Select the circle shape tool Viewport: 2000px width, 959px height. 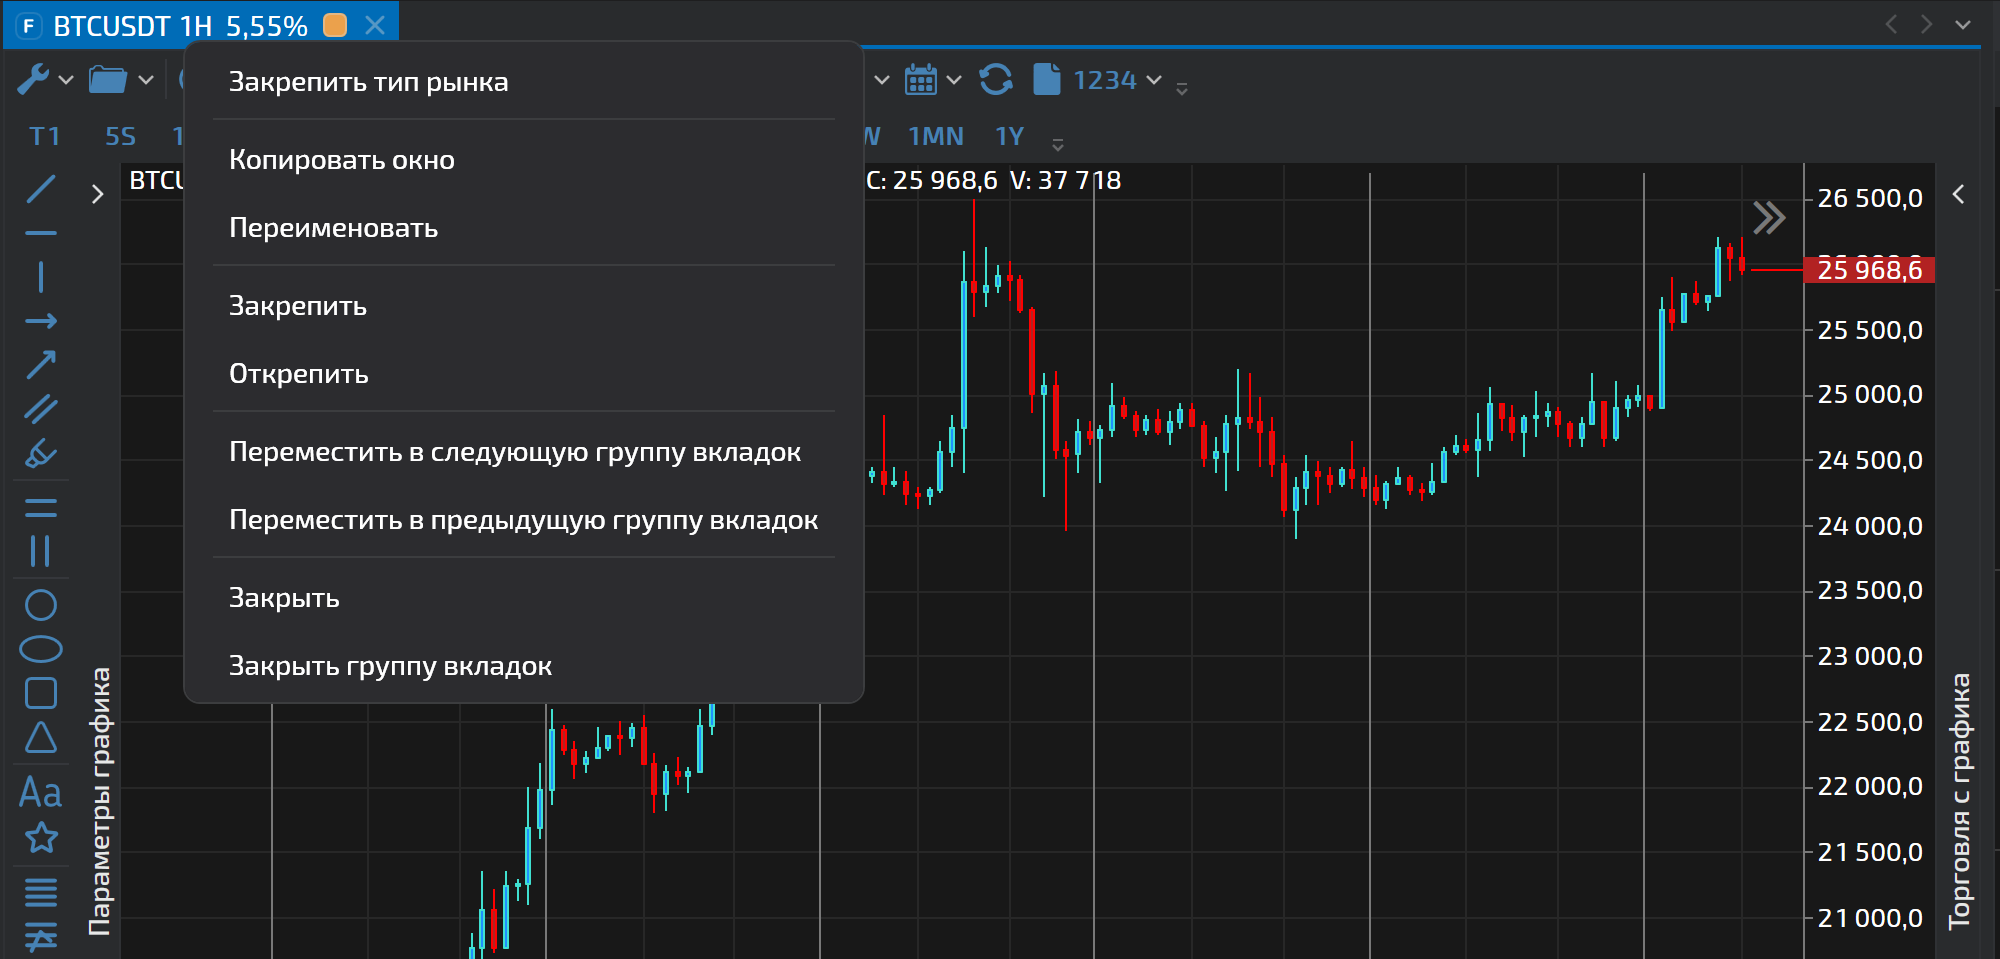click(x=40, y=605)
